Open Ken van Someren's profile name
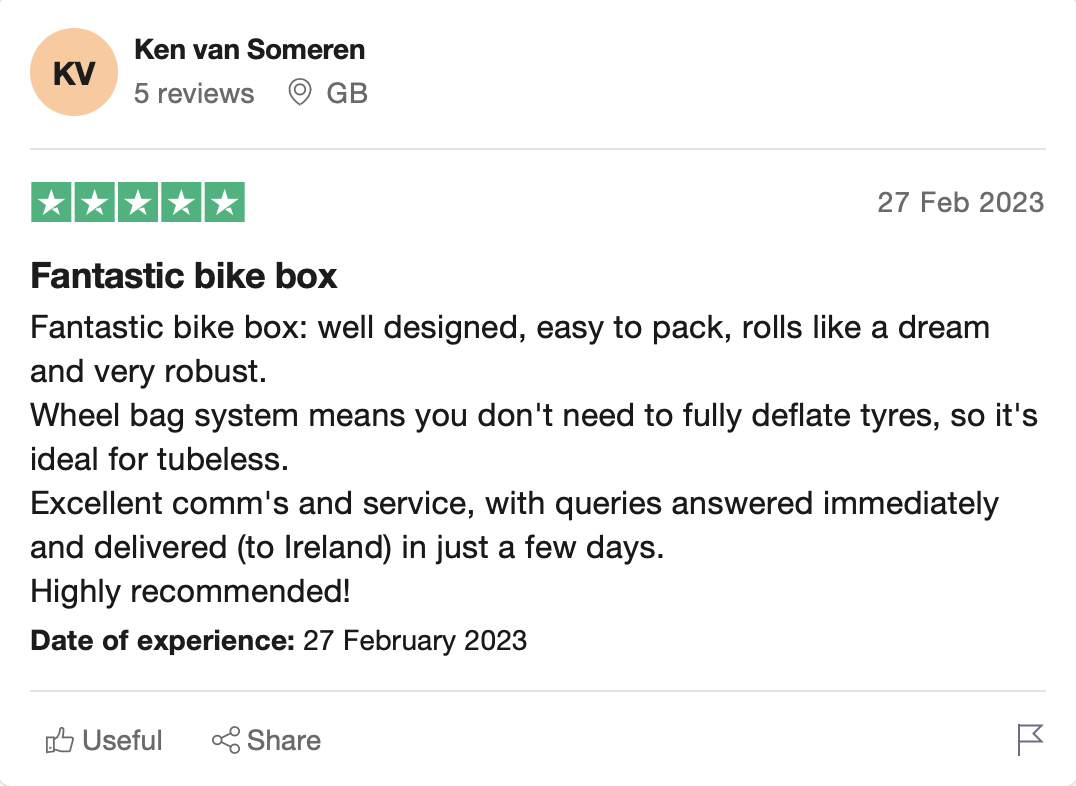1076x786 pixels. coord(250,49)
